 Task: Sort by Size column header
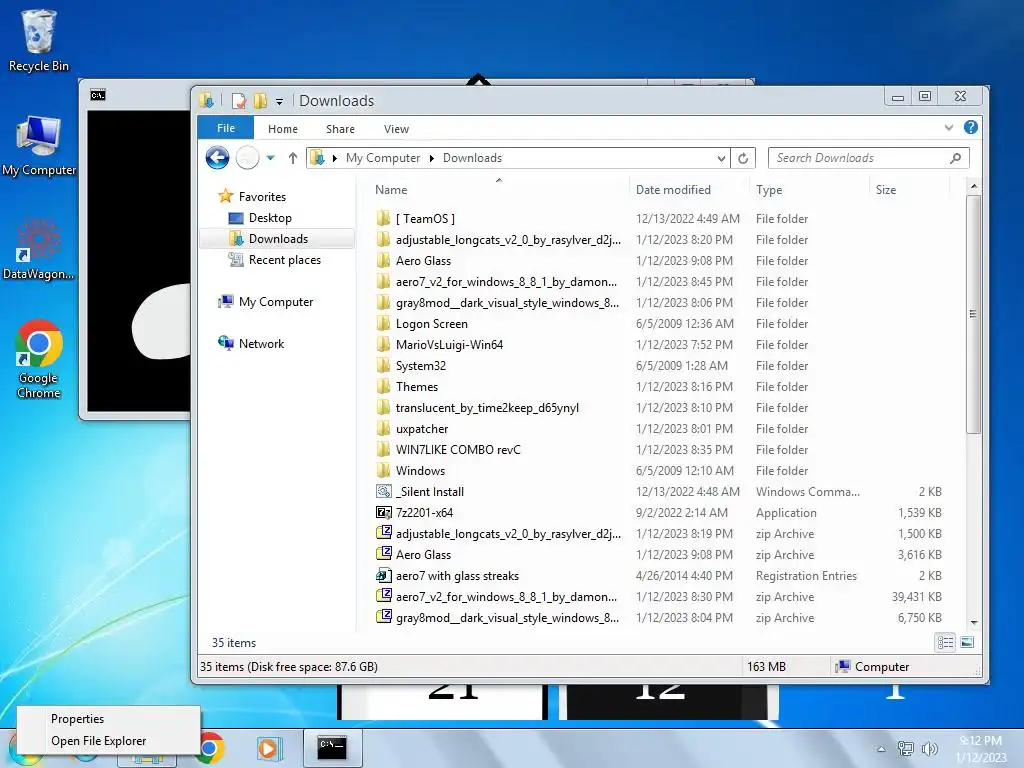tap(886, 190)
